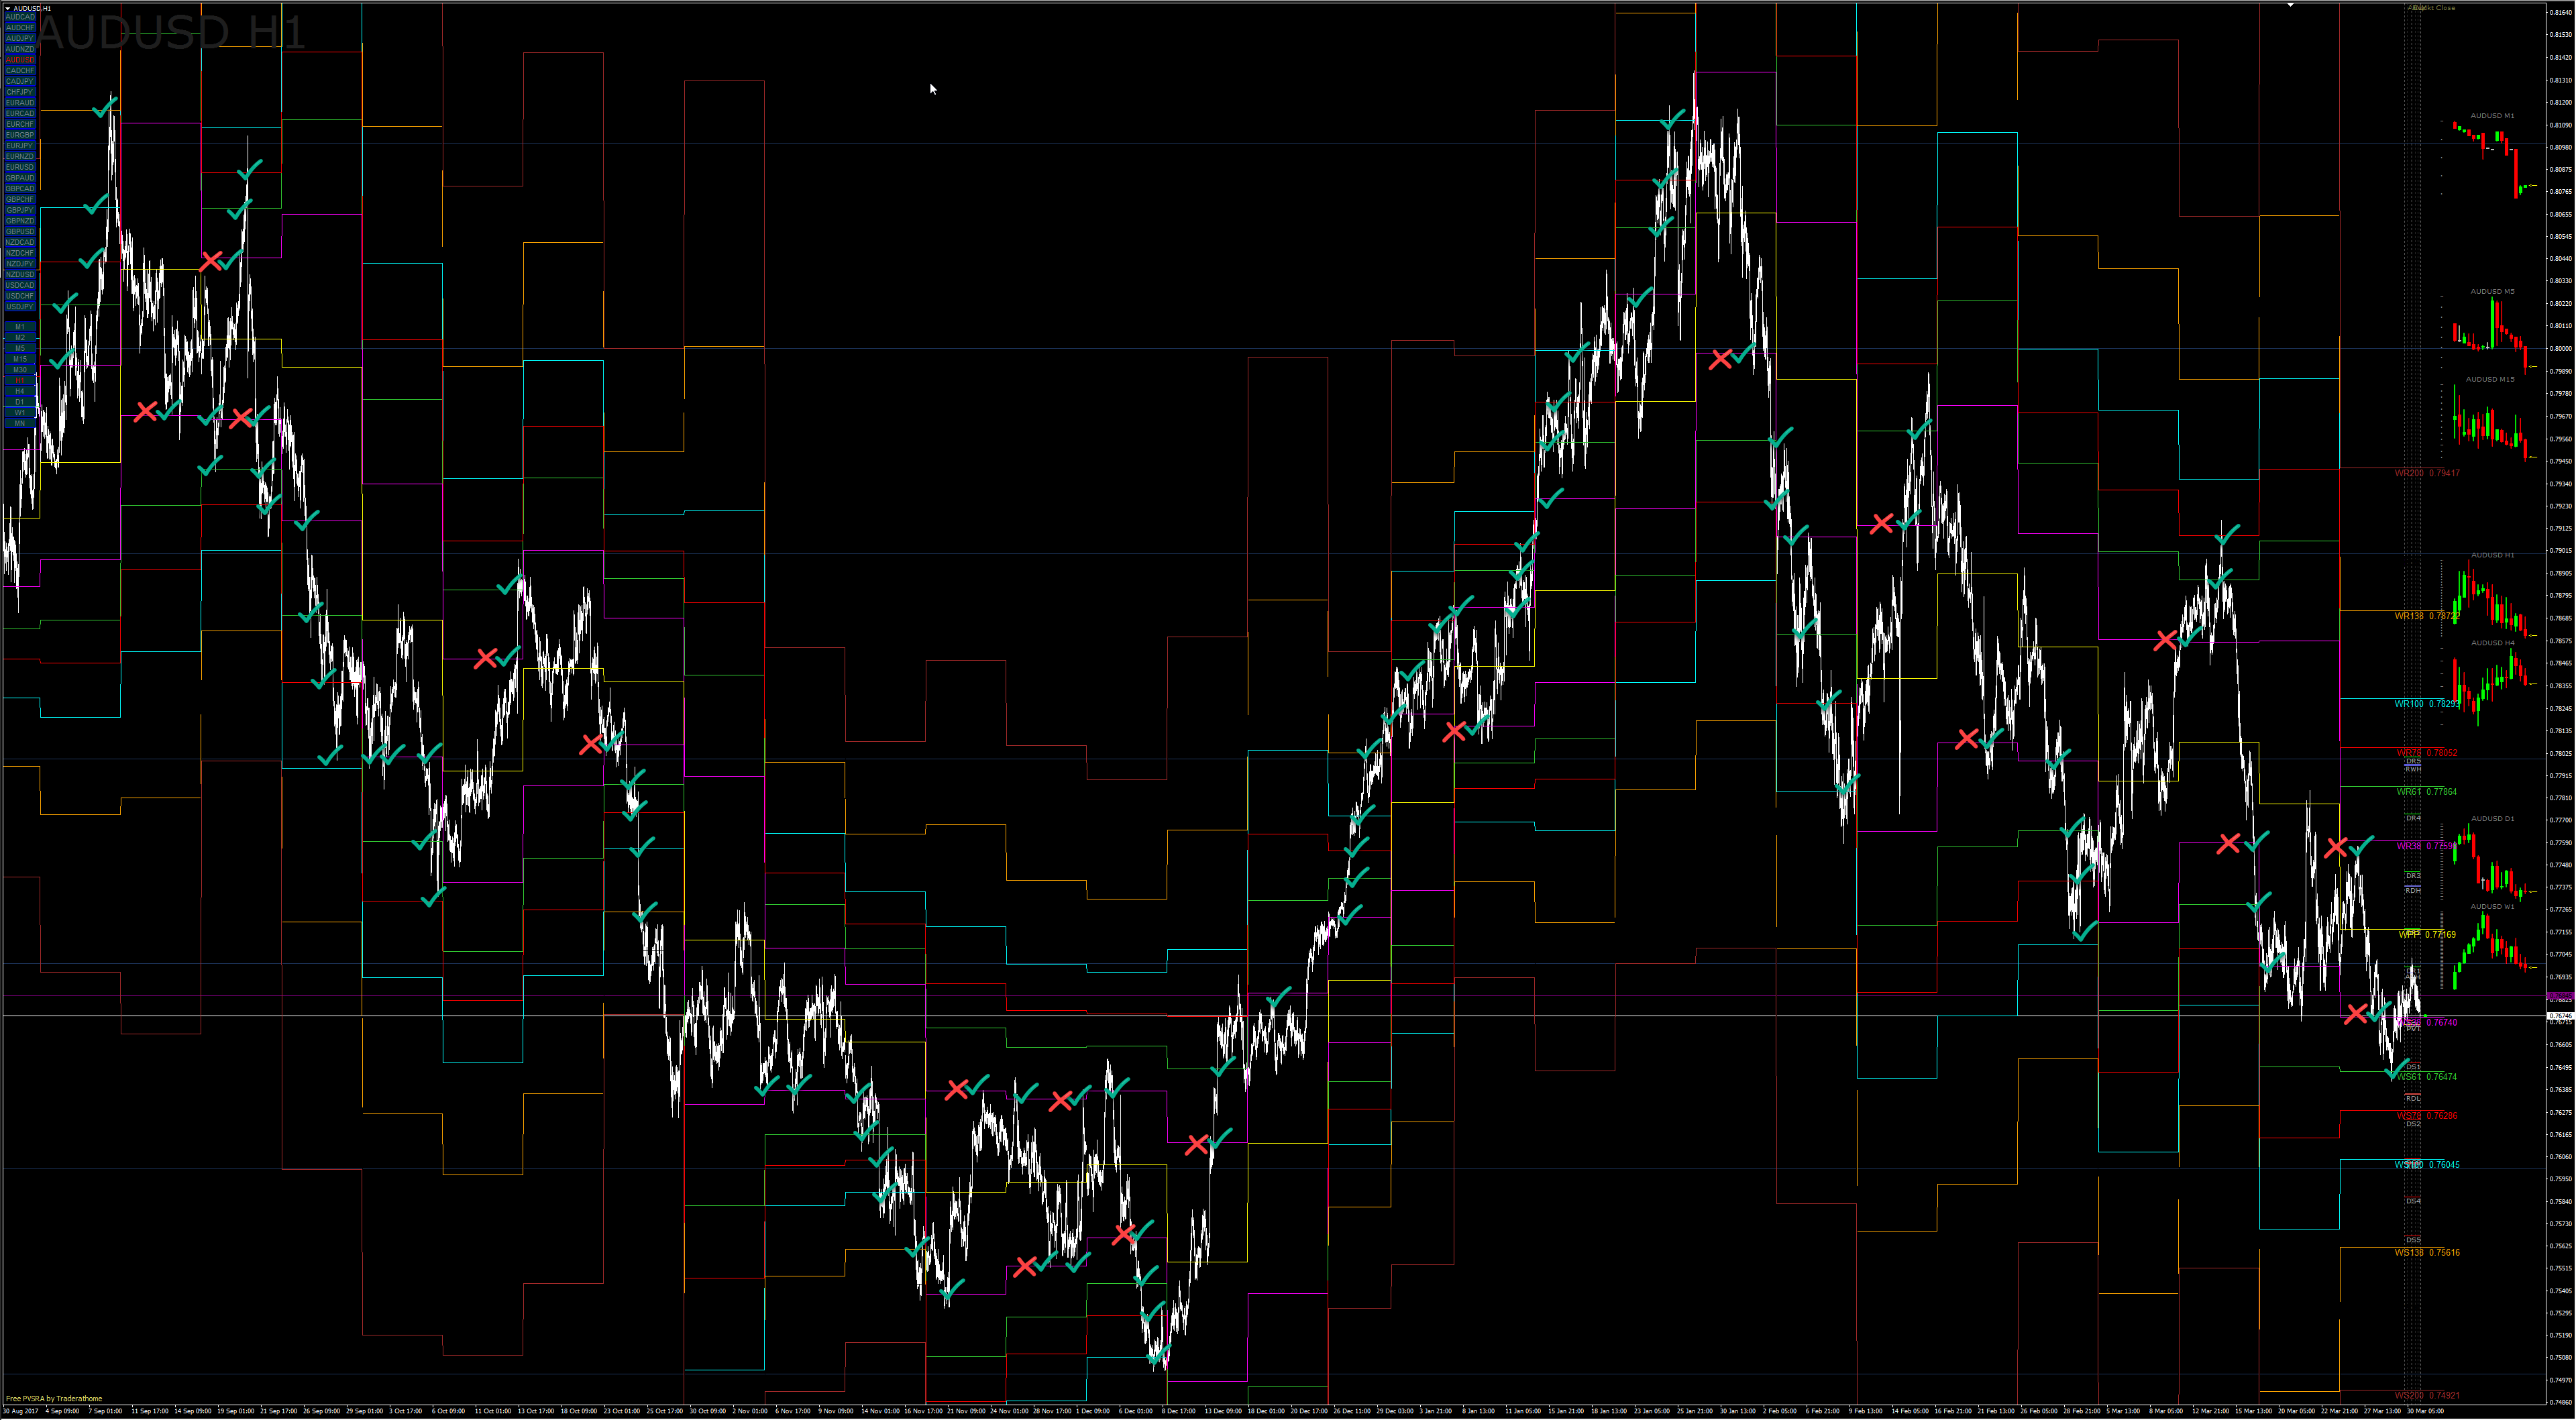Set timeframe to M2
This screenshot has height=1420, width=2576.
(x=20, y=338)
